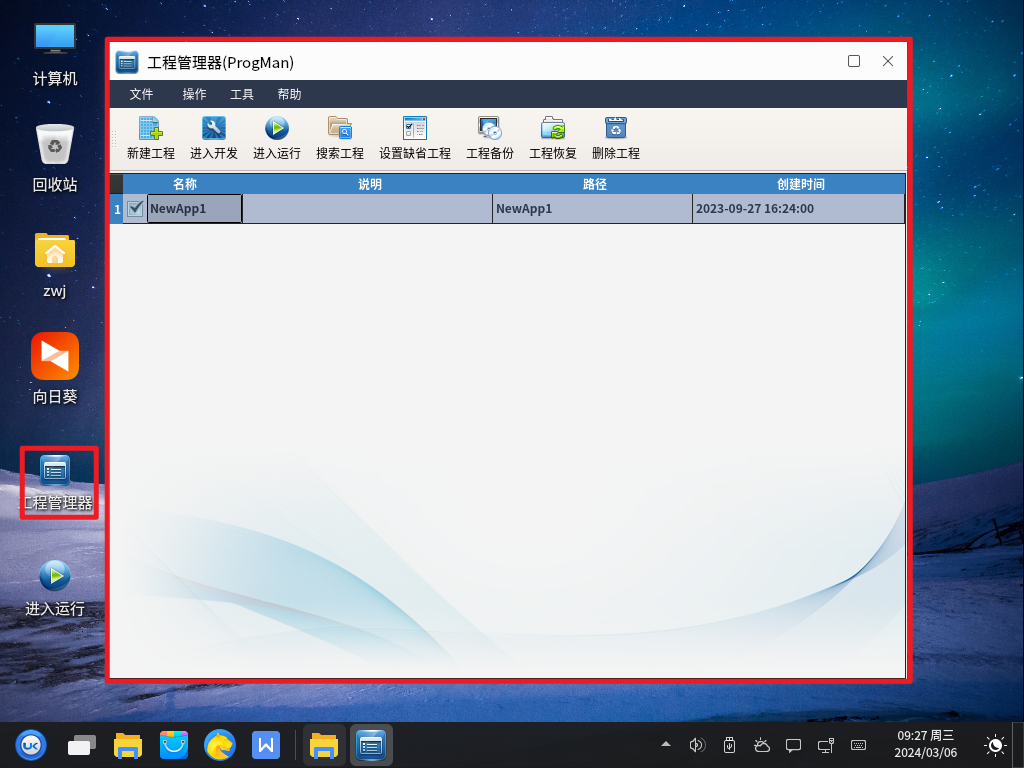Maximize the ProgMan window
1024x768 pixels.
(x=854, y=61)
